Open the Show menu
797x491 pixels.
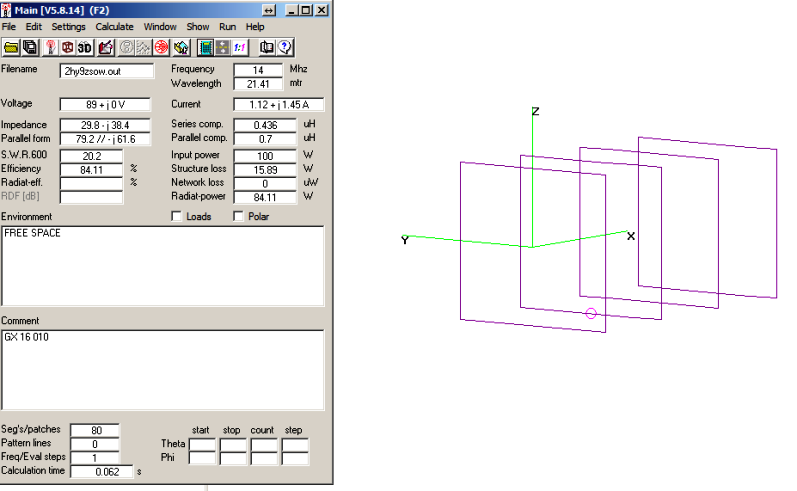coord(198,27)
